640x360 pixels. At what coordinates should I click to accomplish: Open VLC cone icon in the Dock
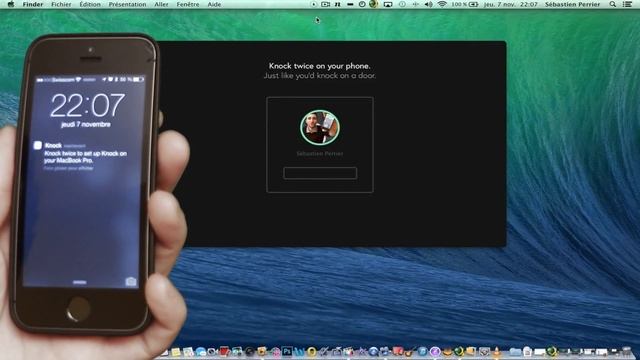click(496, 351)
